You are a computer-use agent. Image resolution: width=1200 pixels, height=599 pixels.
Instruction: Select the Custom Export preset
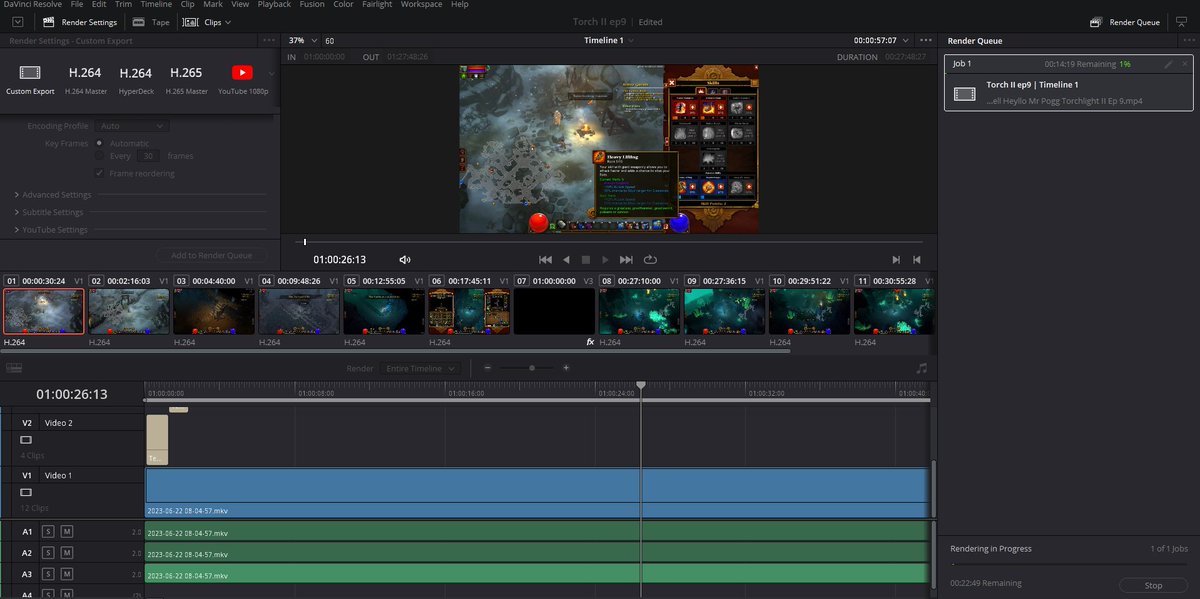click(31, 79)
